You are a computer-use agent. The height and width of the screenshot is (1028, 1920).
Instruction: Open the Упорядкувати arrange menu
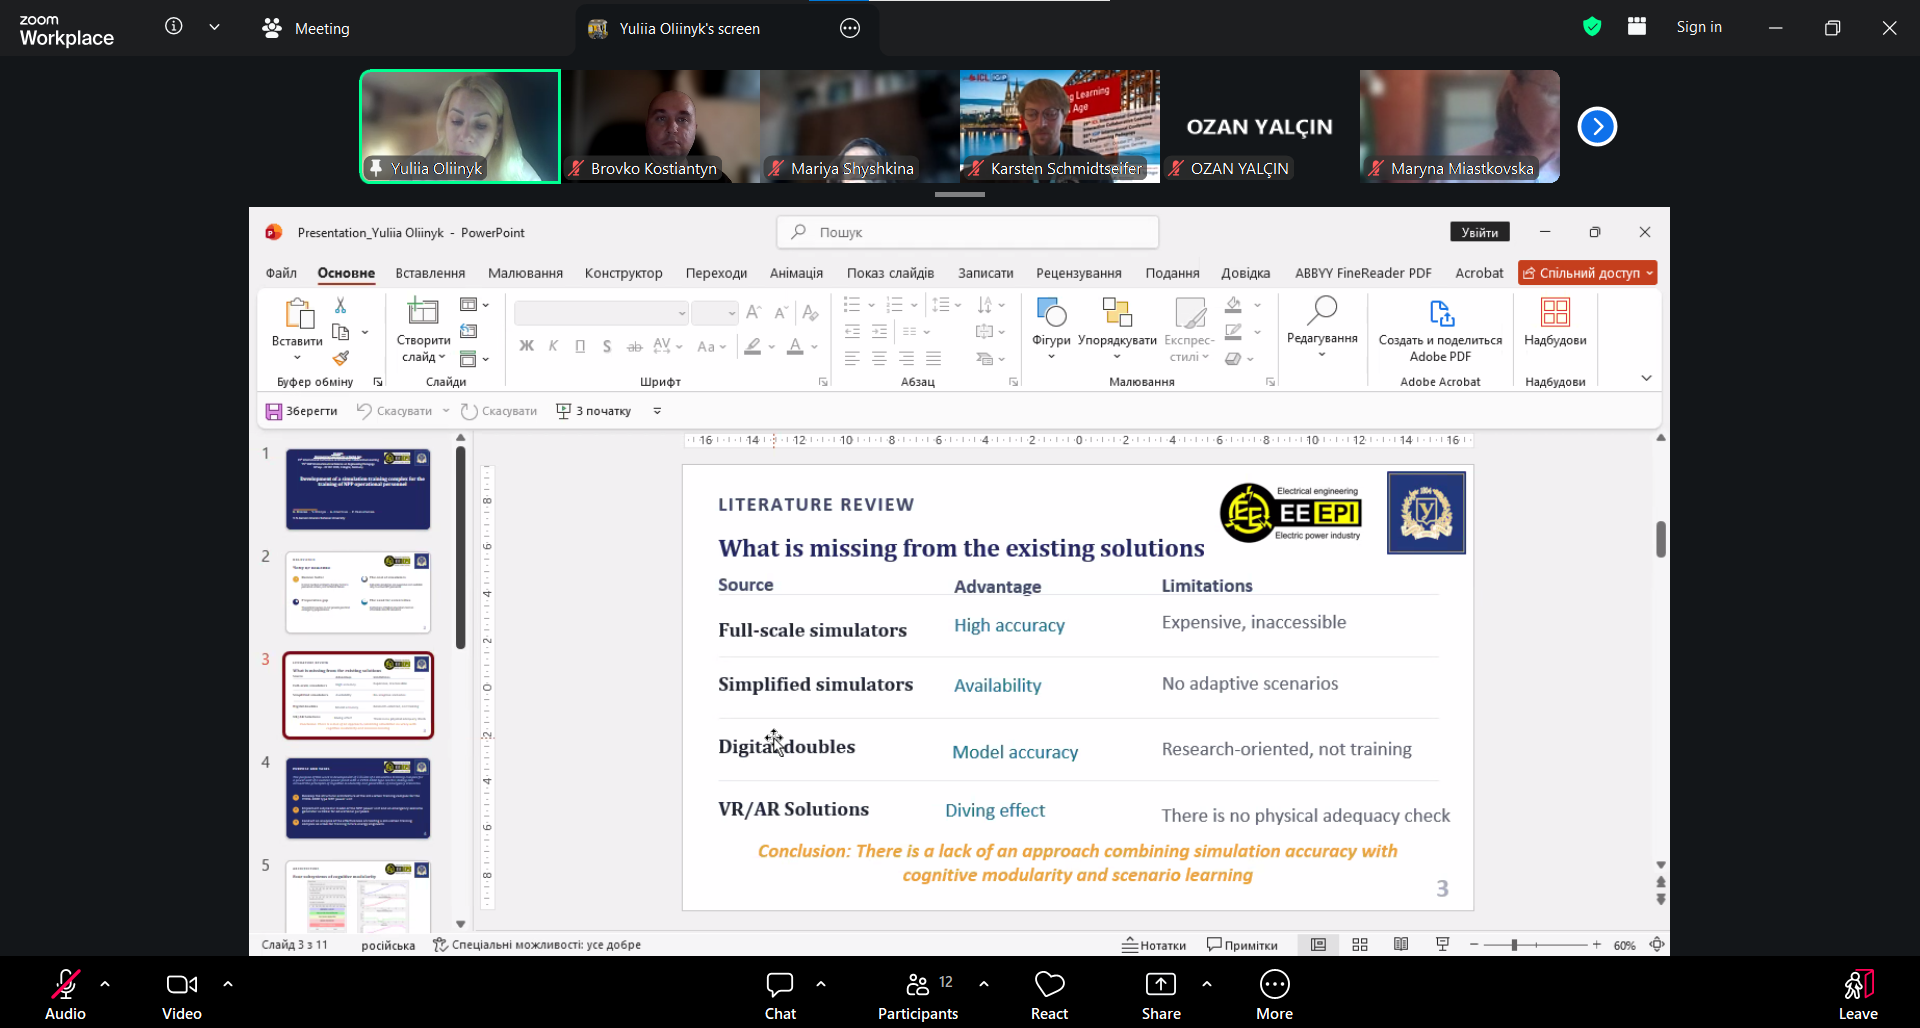click(x=1117, y=328)
